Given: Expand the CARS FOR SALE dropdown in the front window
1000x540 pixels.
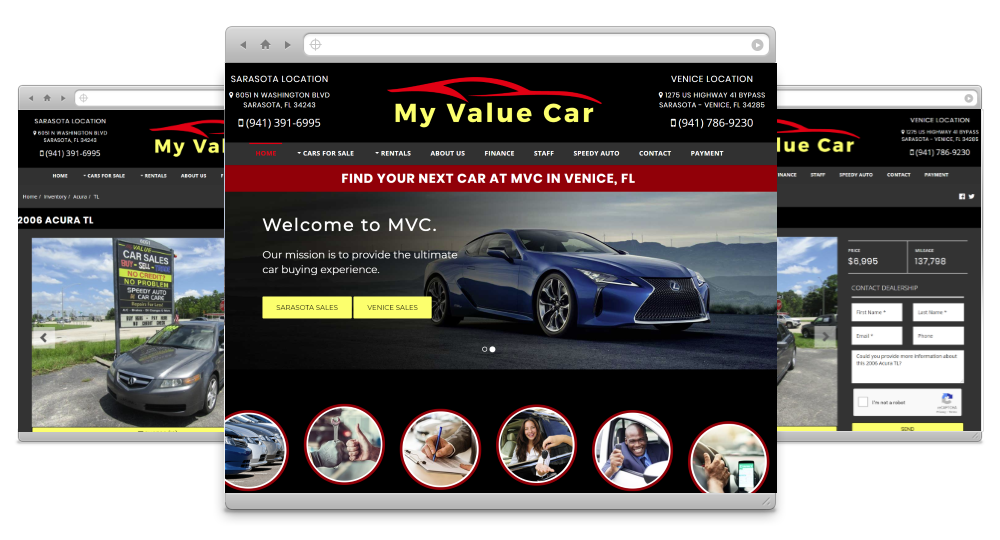Looking at the screenshot, I should coord(325,154).
